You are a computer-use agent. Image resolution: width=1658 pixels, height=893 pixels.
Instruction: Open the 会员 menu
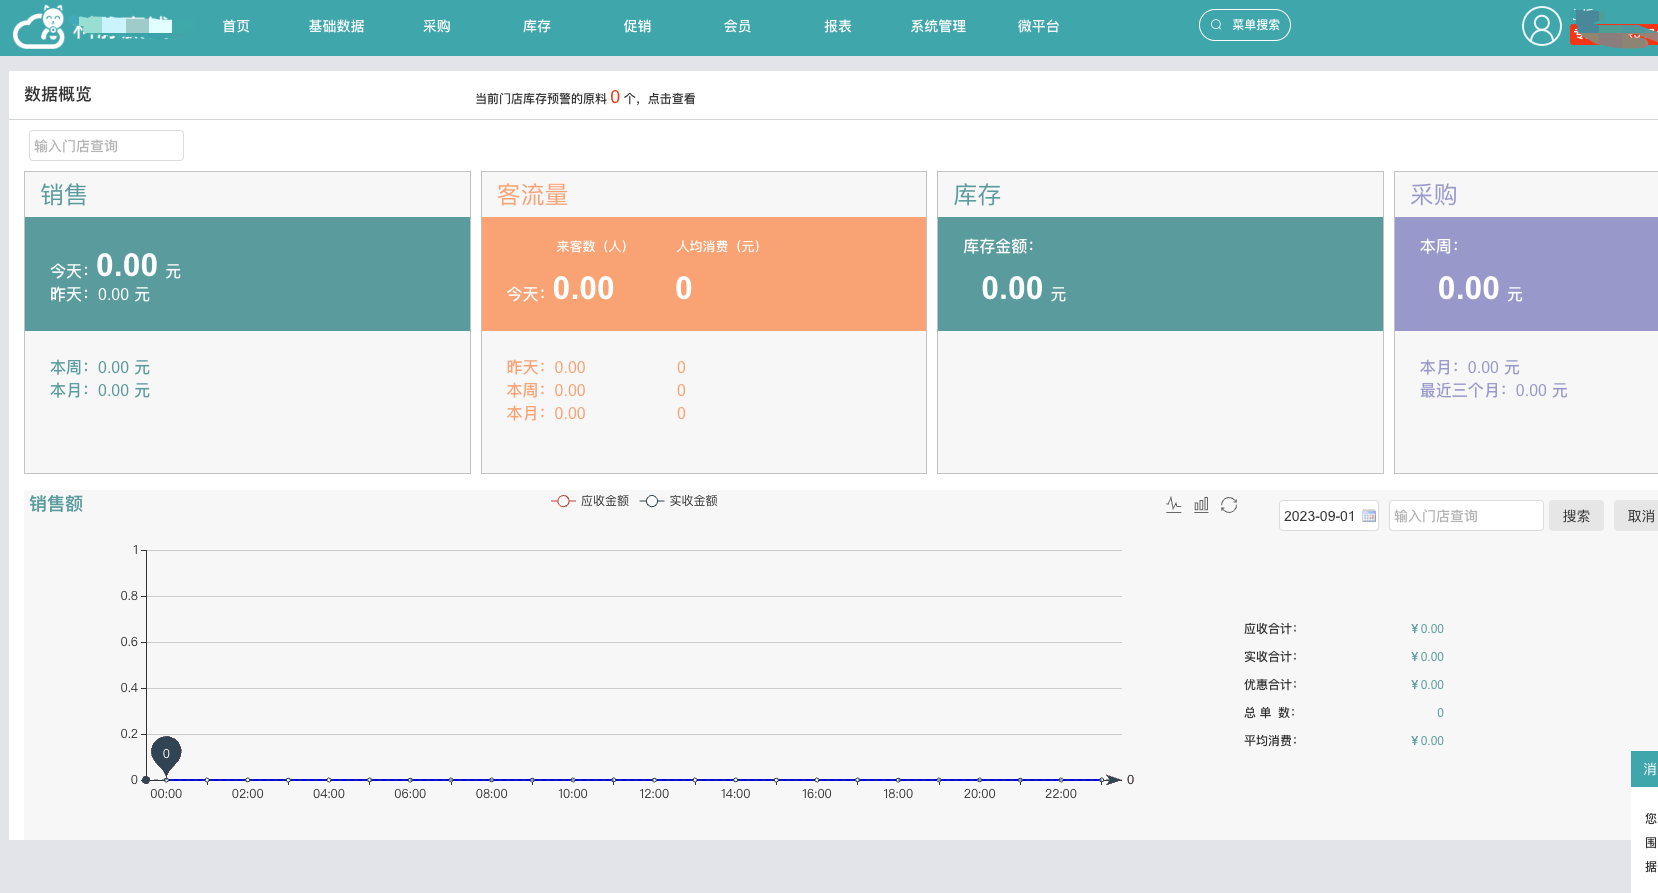click(x=738, y=26)
